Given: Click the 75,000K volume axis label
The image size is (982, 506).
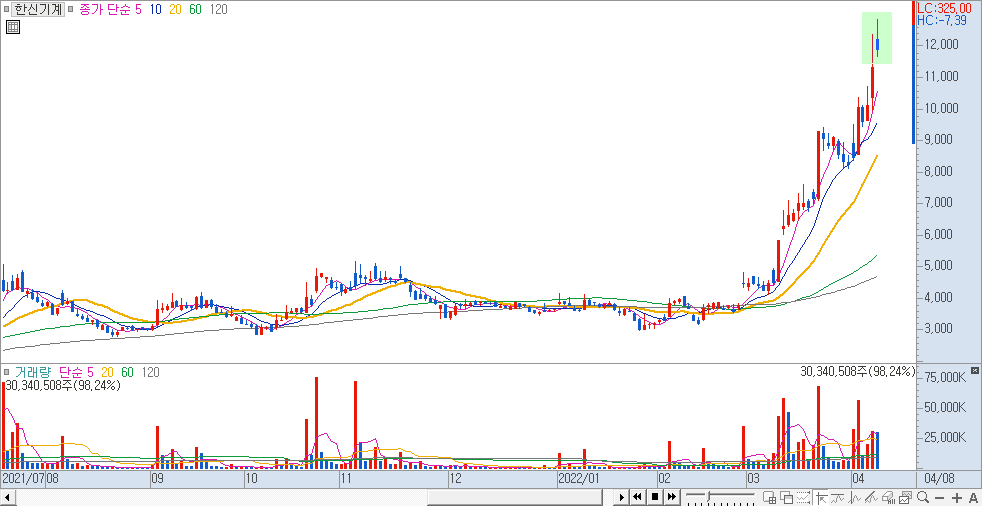Looking at the screenshot, I should click(945, 378).
